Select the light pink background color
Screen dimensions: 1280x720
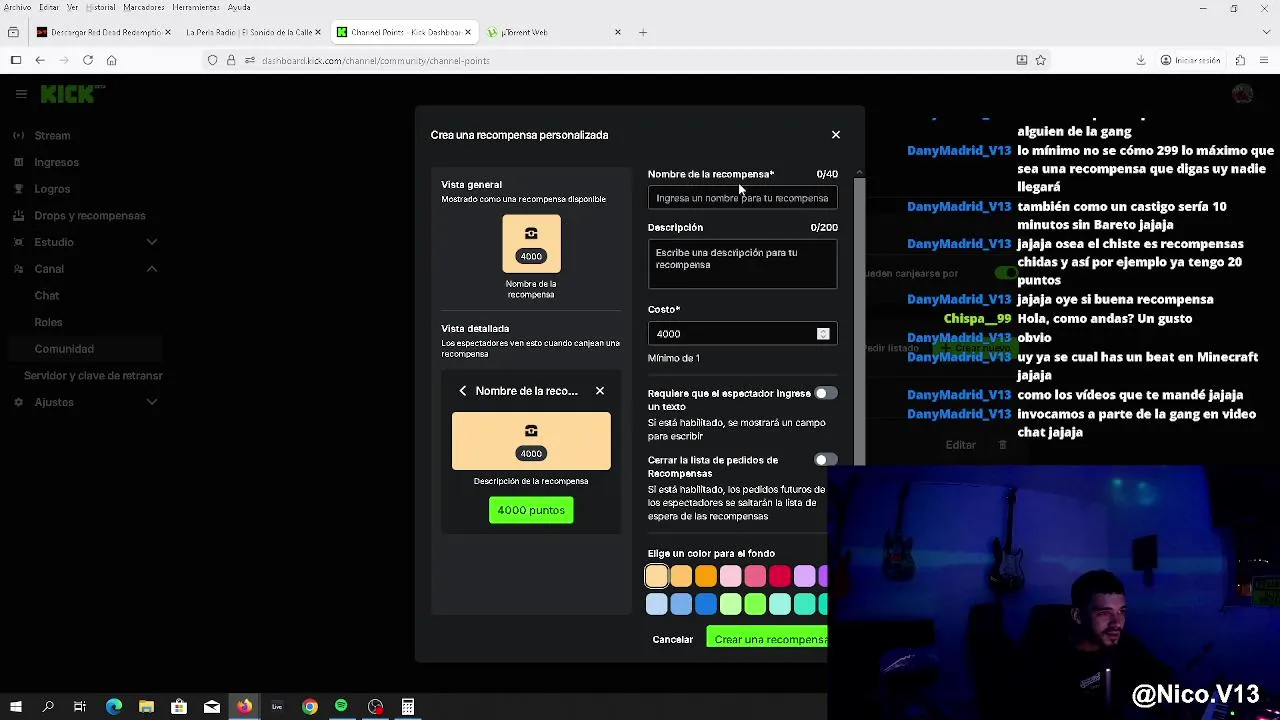730,576
